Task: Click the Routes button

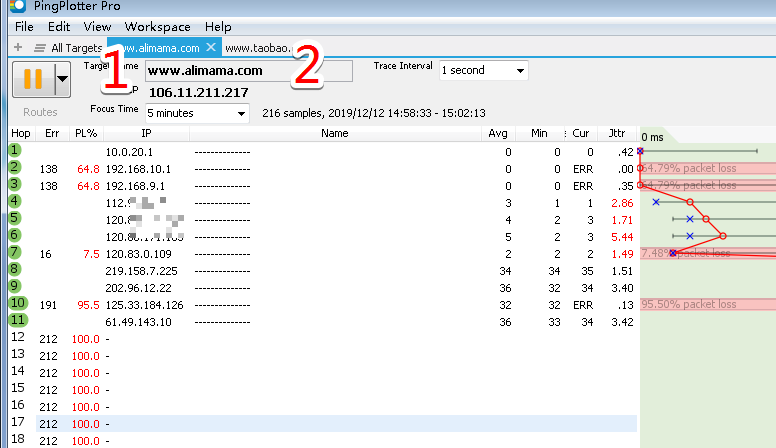Action: click(x=40, y=112)
